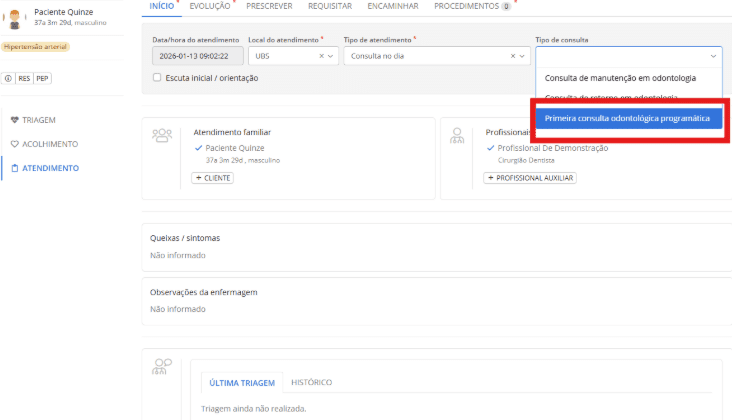Click the + CLIENTE button

click(212, 178)
